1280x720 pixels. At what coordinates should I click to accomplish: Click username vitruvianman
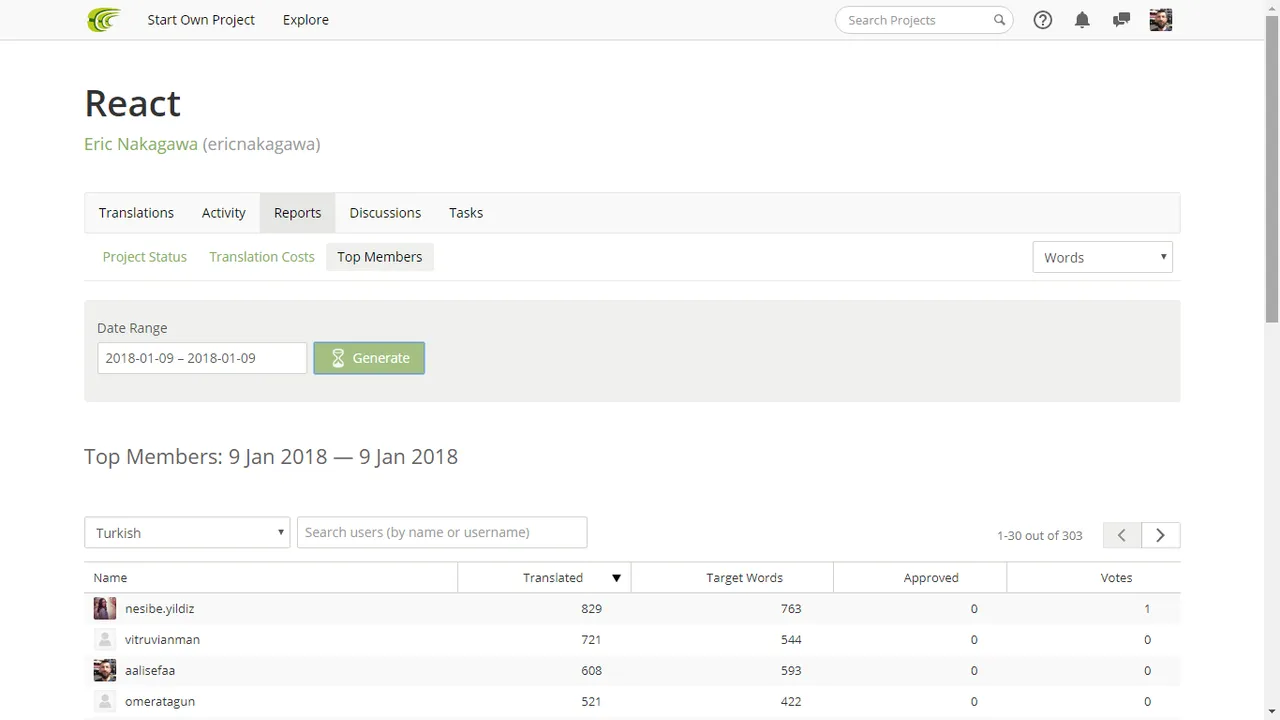(162, 639)
